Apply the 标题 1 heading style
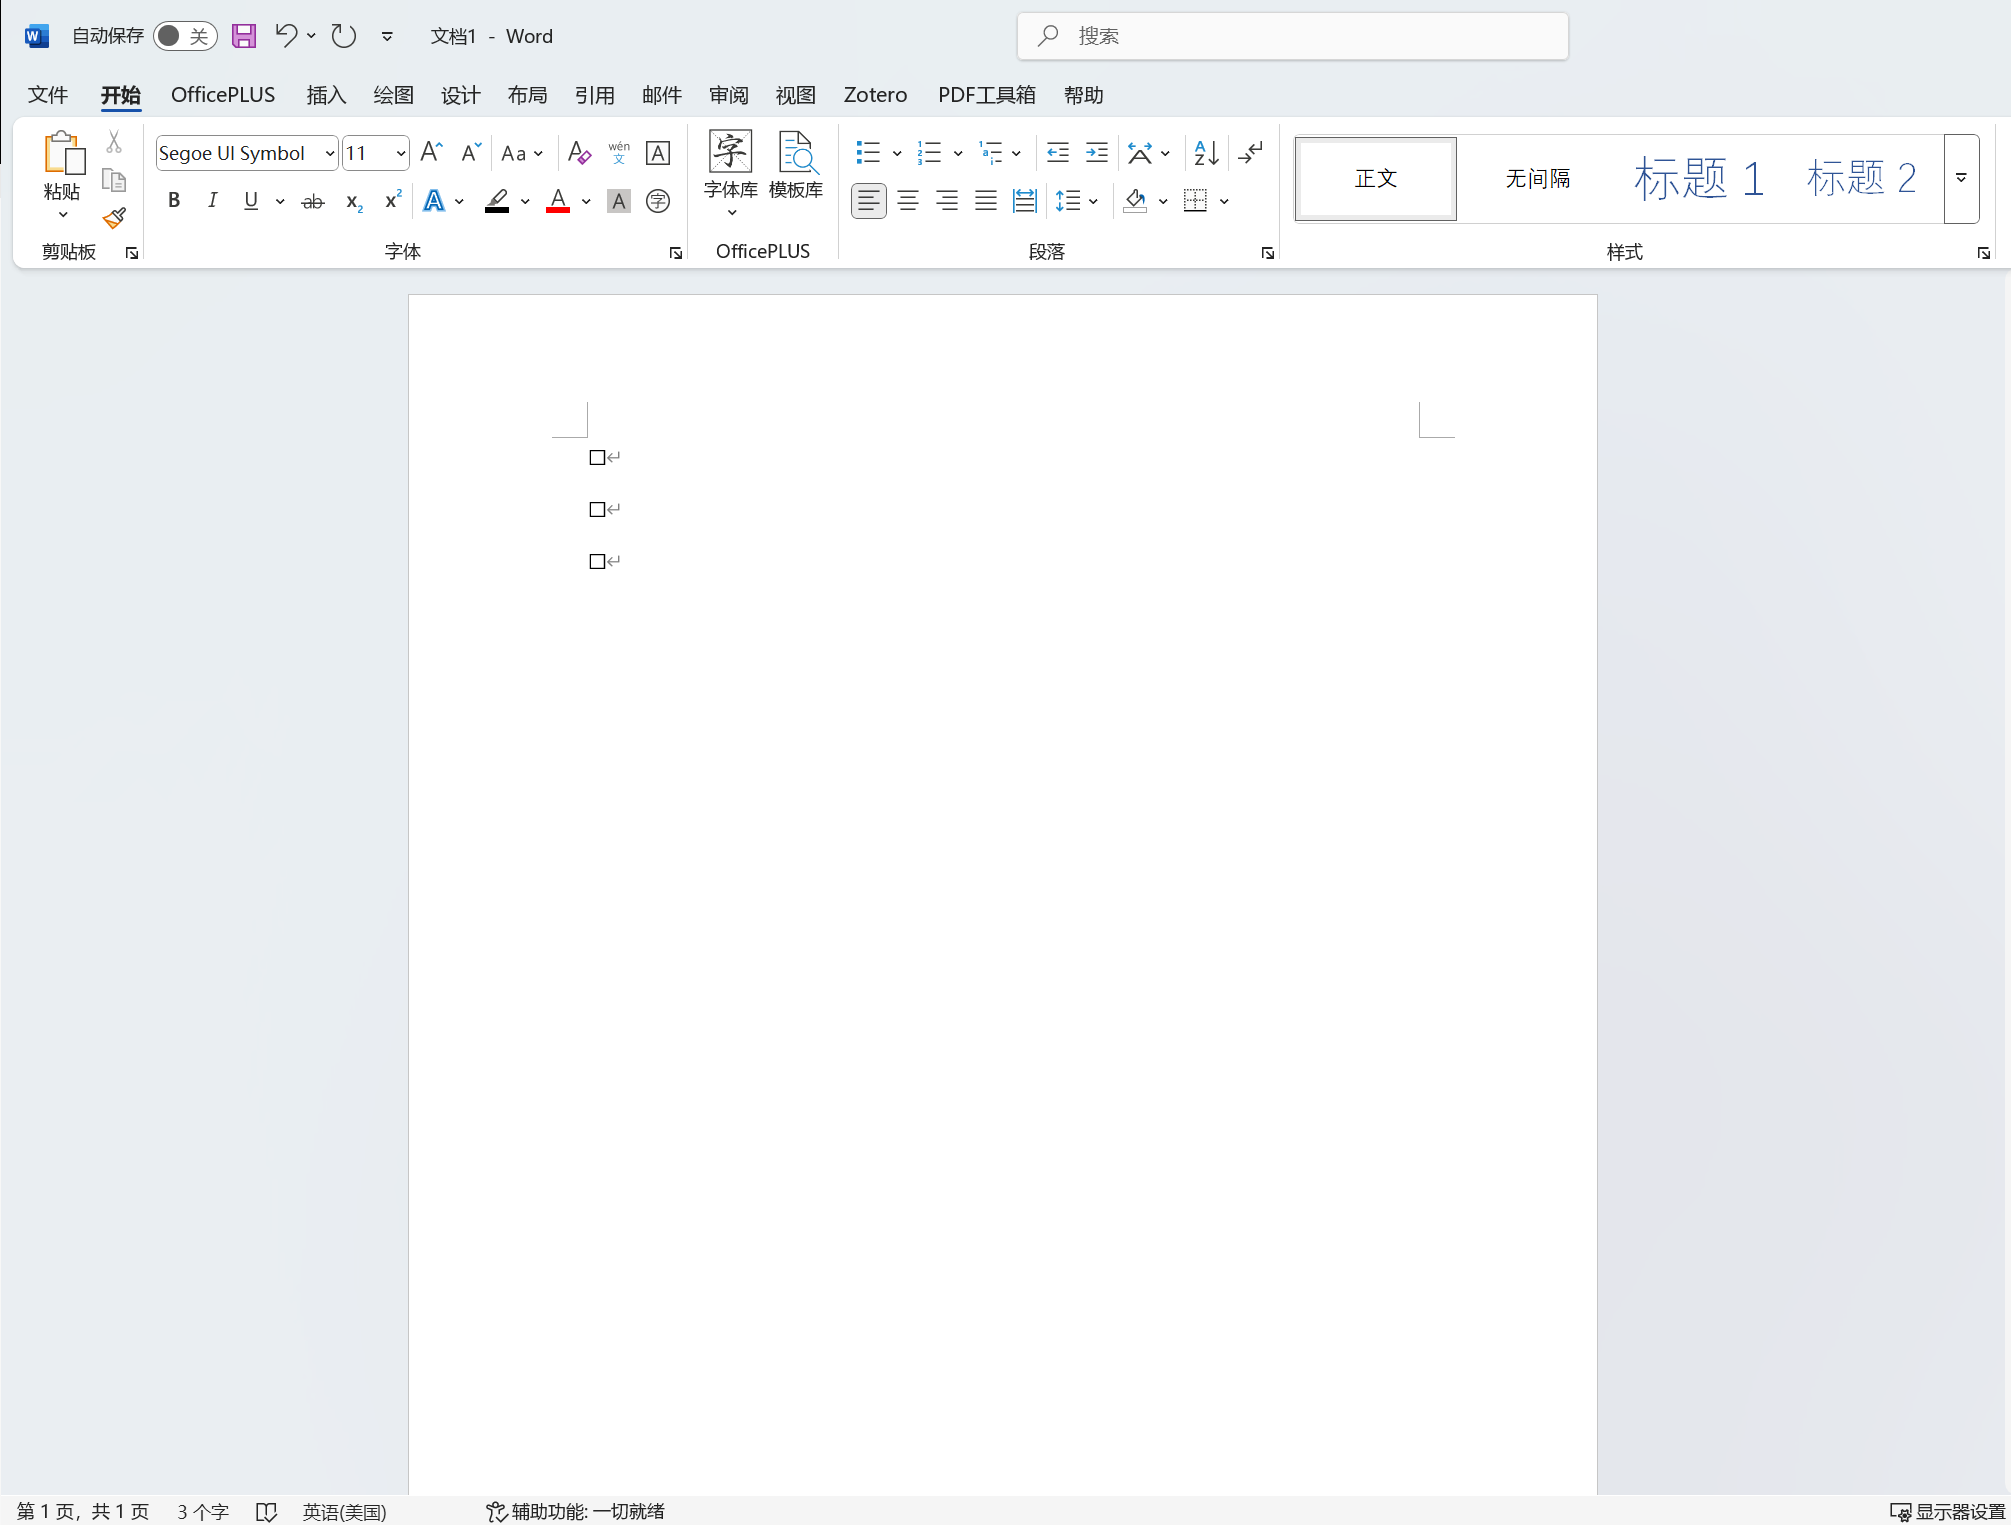 (x=1697, y=178)
